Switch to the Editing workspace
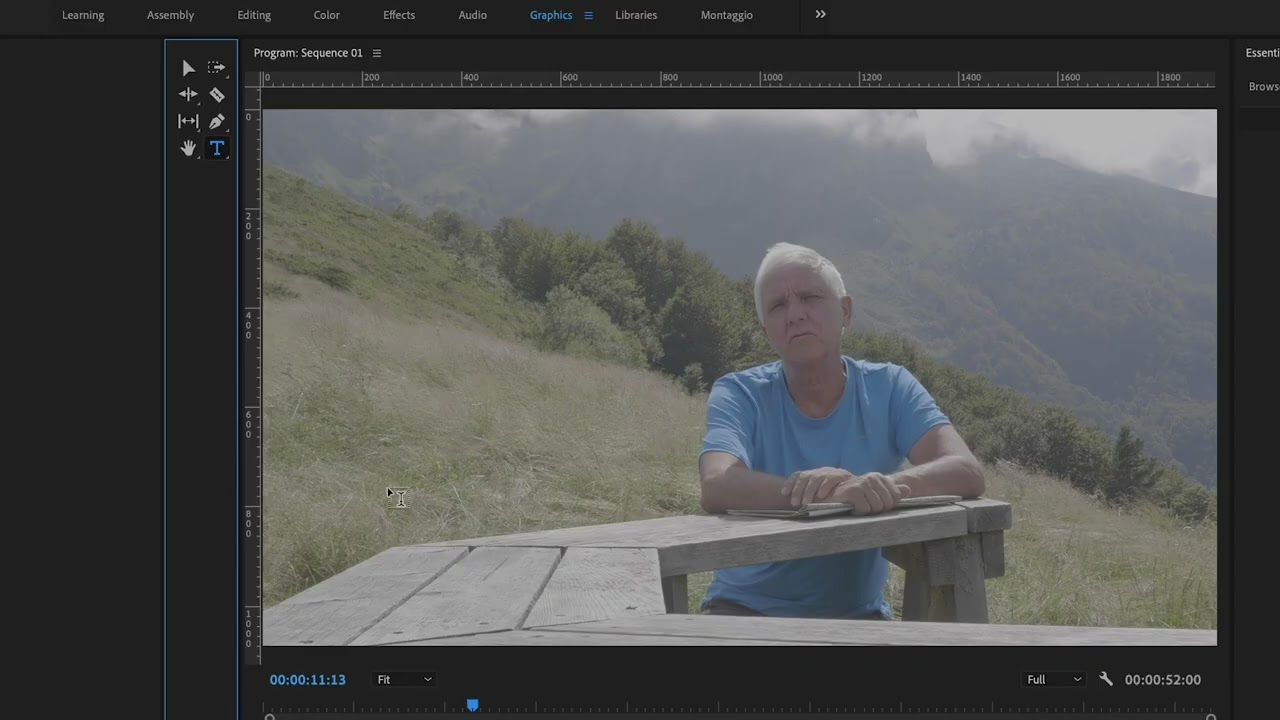The width and height of the screenshot is (1280, 720). (254, 15)
